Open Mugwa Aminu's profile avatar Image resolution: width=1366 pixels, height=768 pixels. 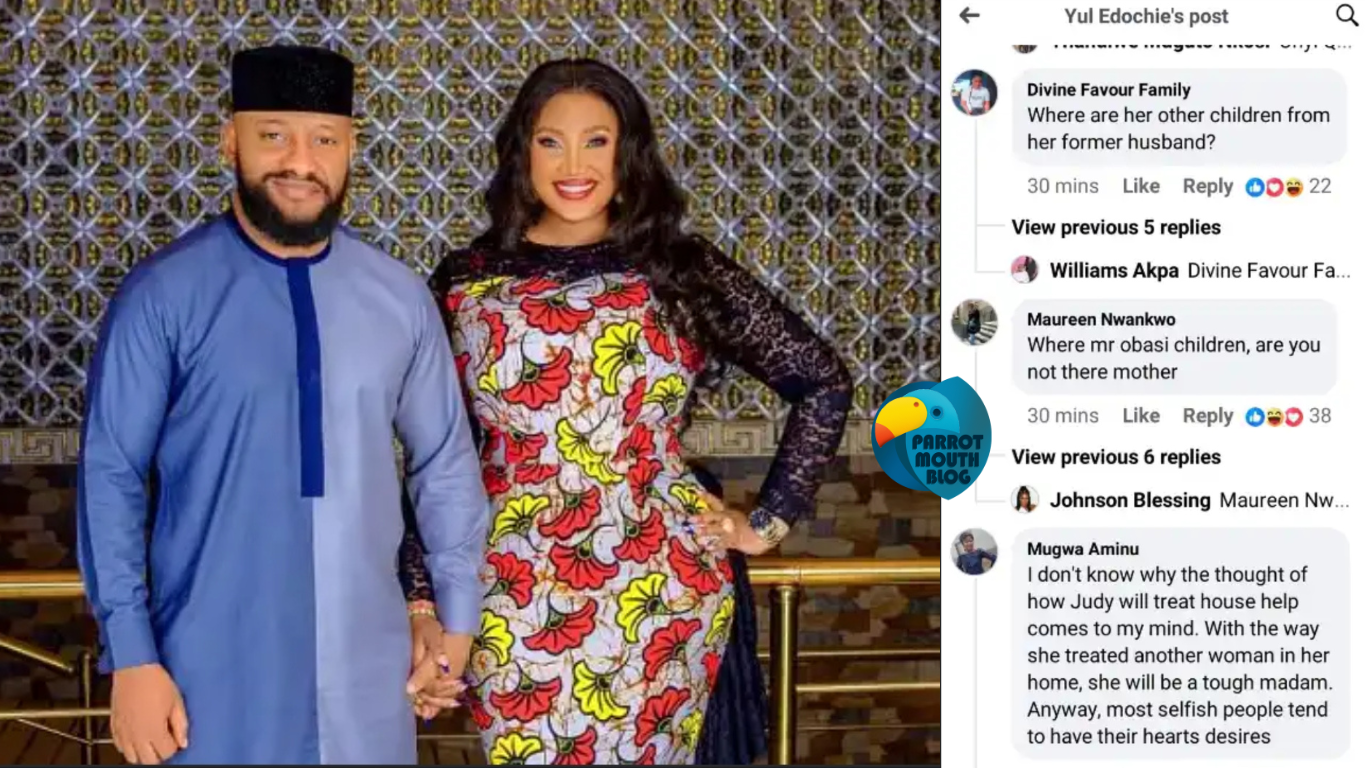point(974,552)
